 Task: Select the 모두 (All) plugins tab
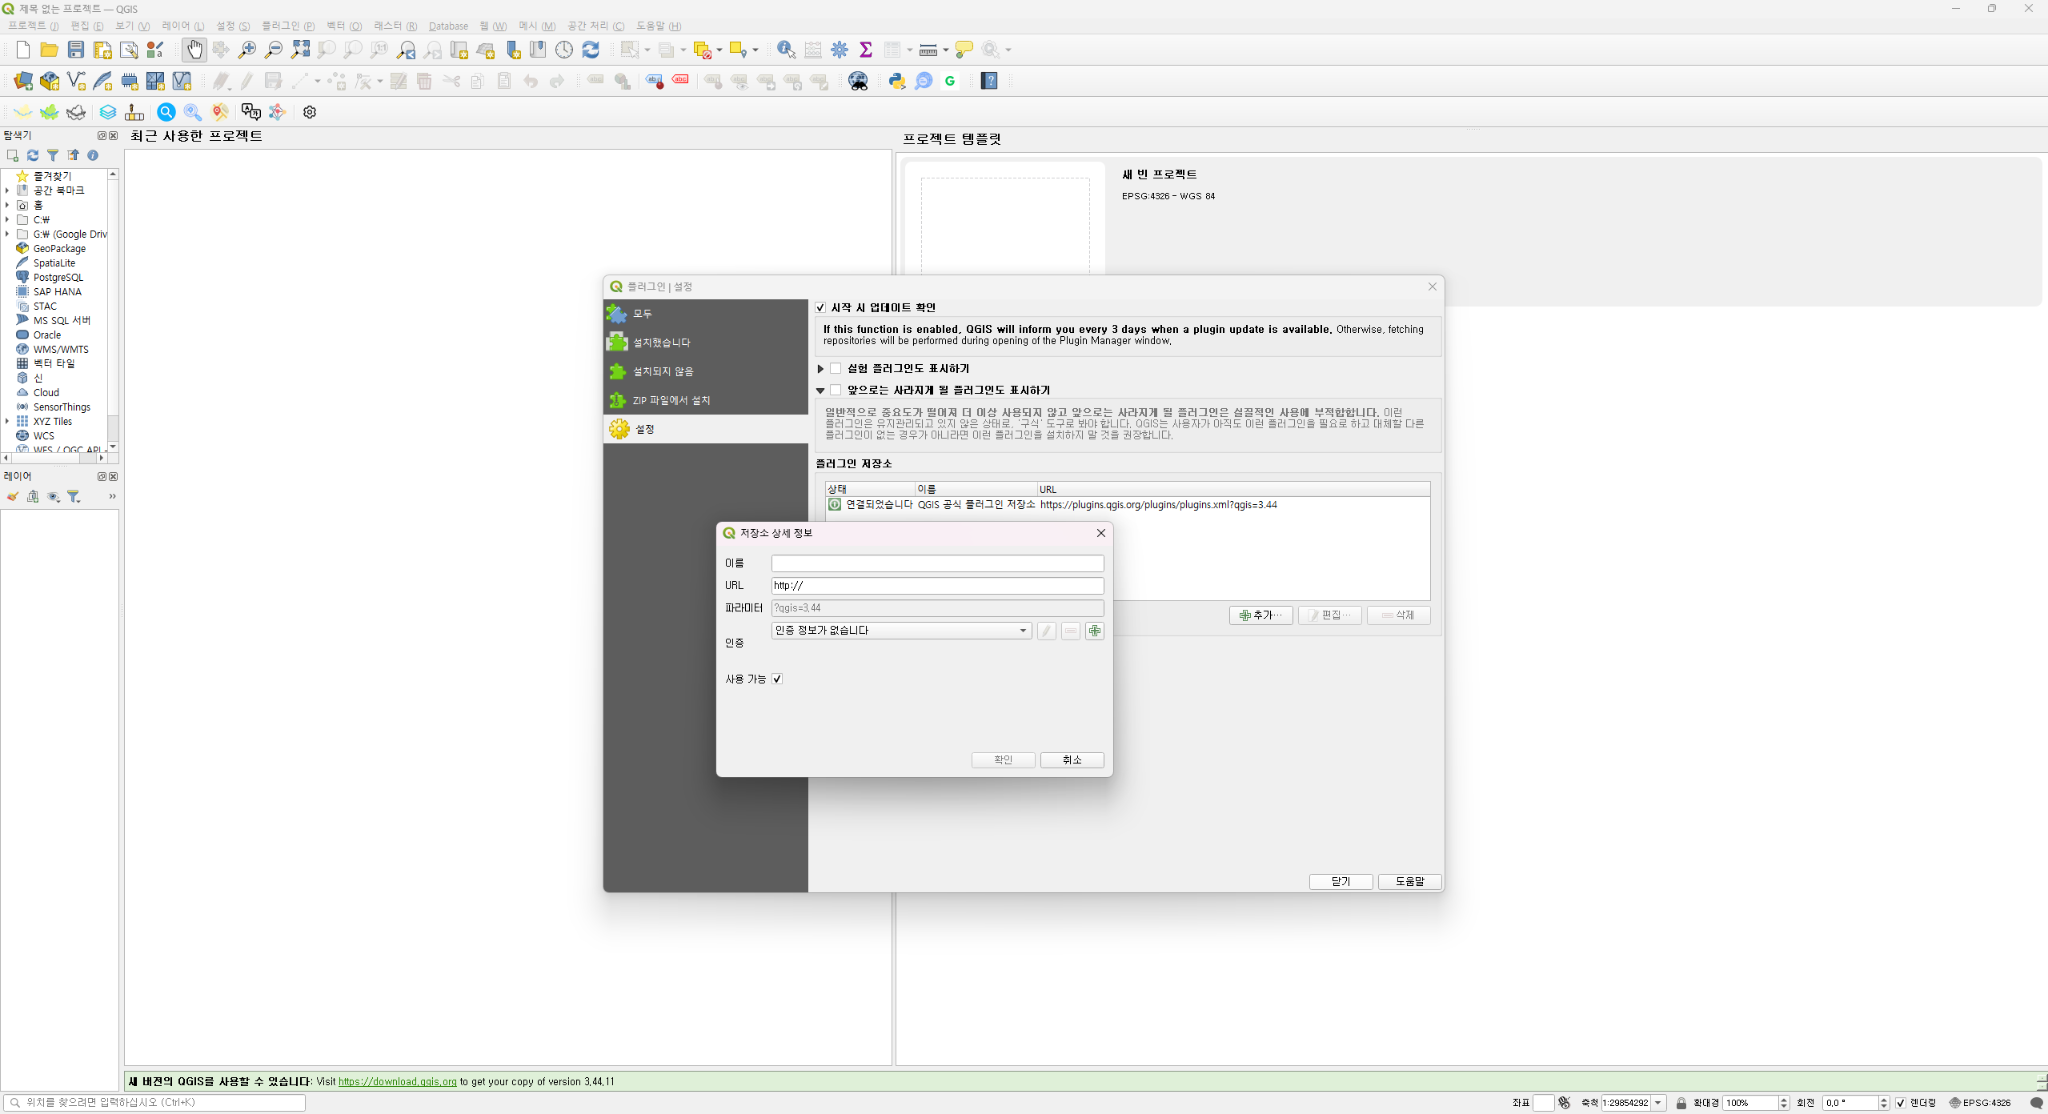pos(706,314)
